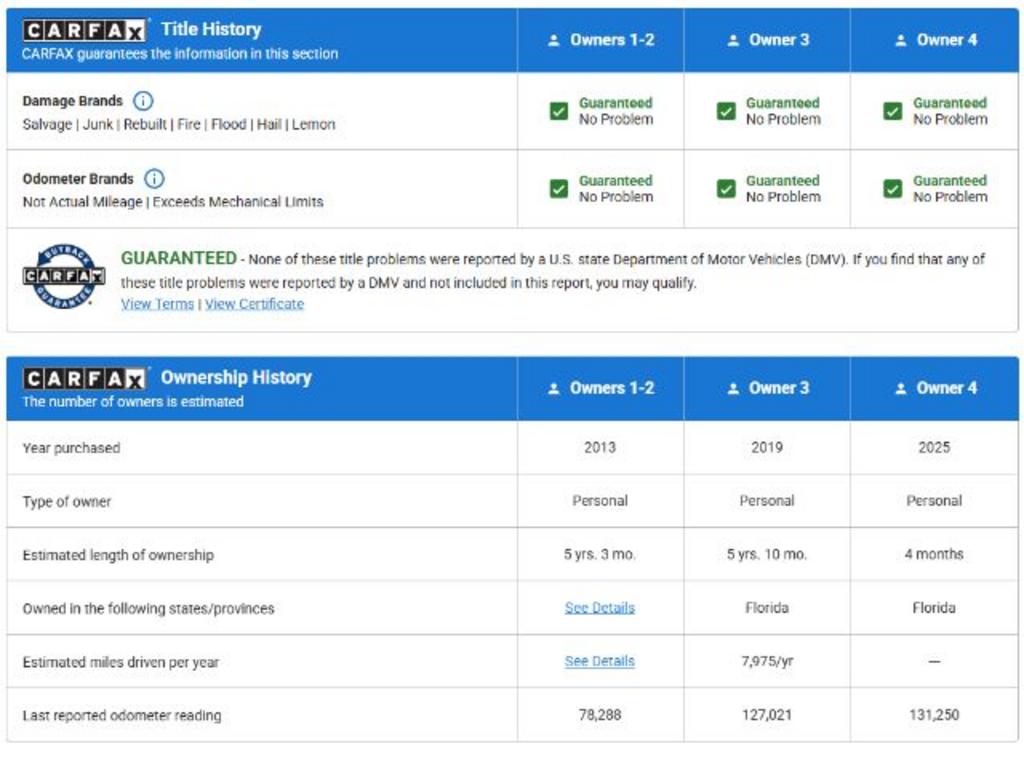Click the Damage Brands label
The height and width of the screenshot is (757, 1024).
pyautogui.click(x=72, y=101)
